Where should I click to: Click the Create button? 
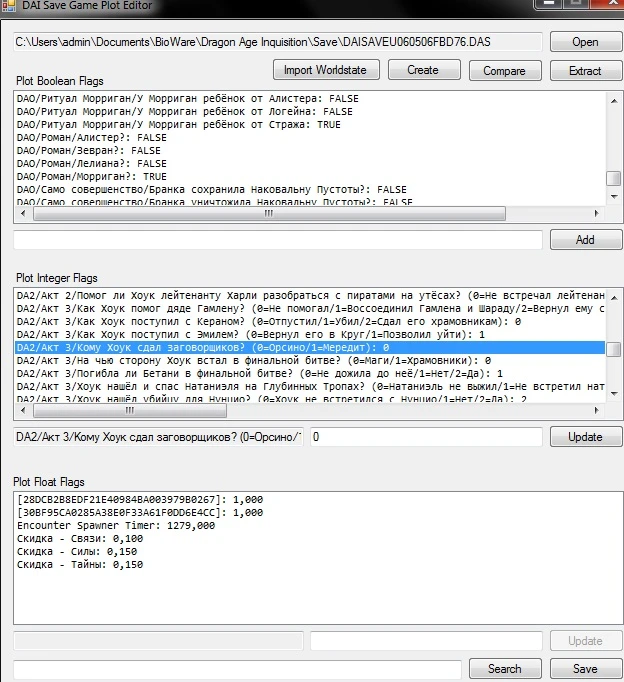[424, 70]
